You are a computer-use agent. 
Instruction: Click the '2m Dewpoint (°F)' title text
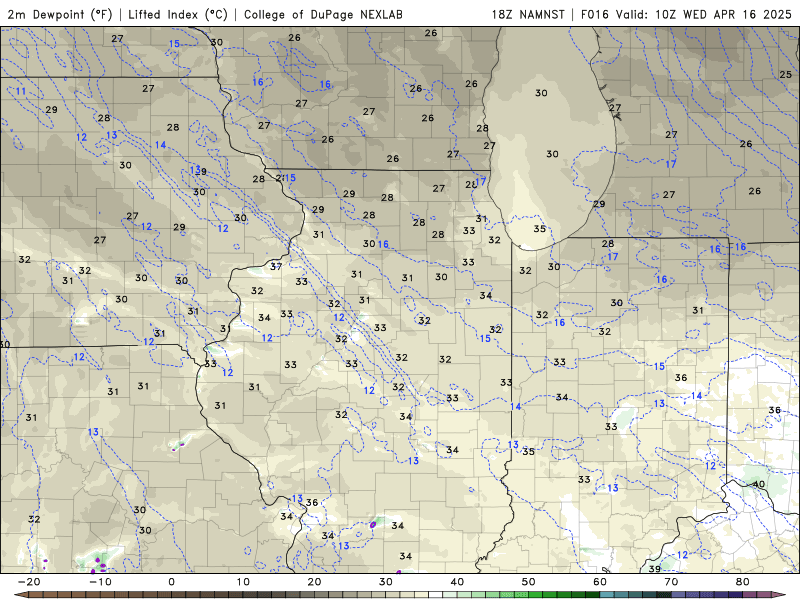pyautogui.click(x=60, y=15)
